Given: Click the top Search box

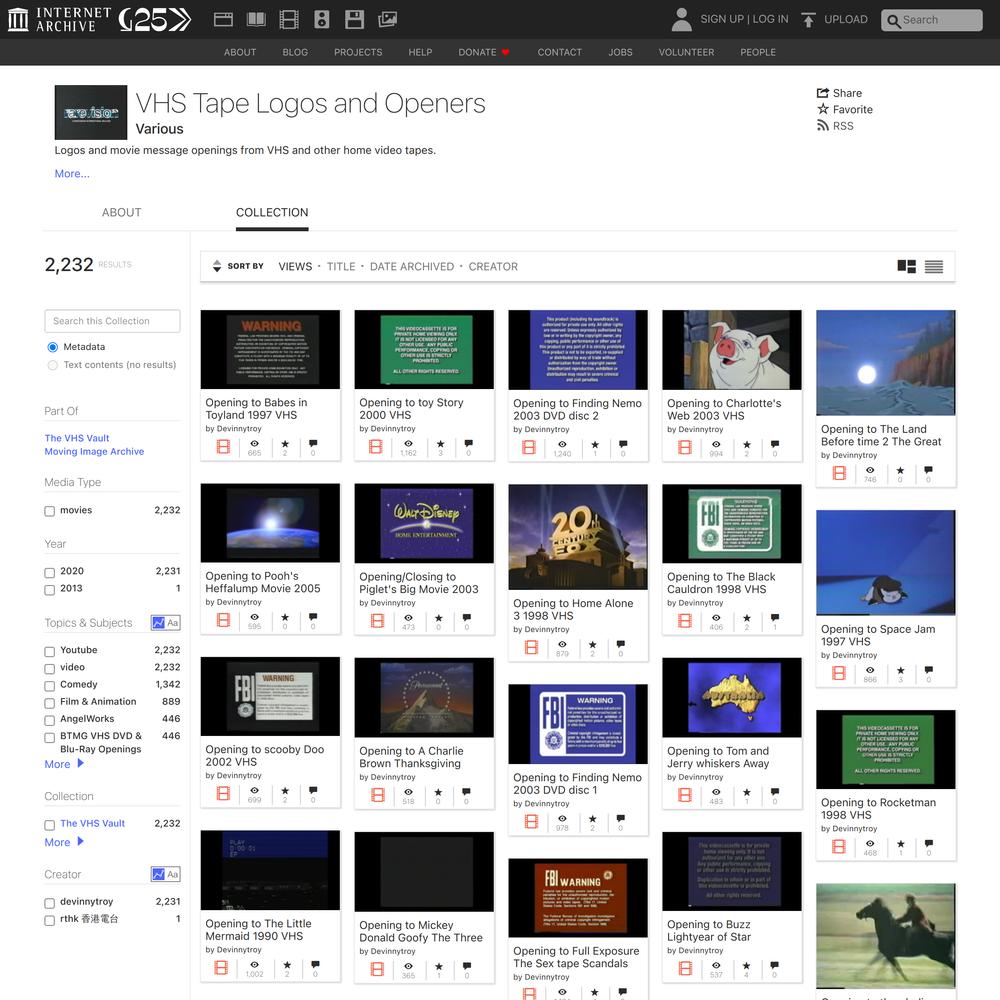Looking at the screenshot, I should pos(932,20).
